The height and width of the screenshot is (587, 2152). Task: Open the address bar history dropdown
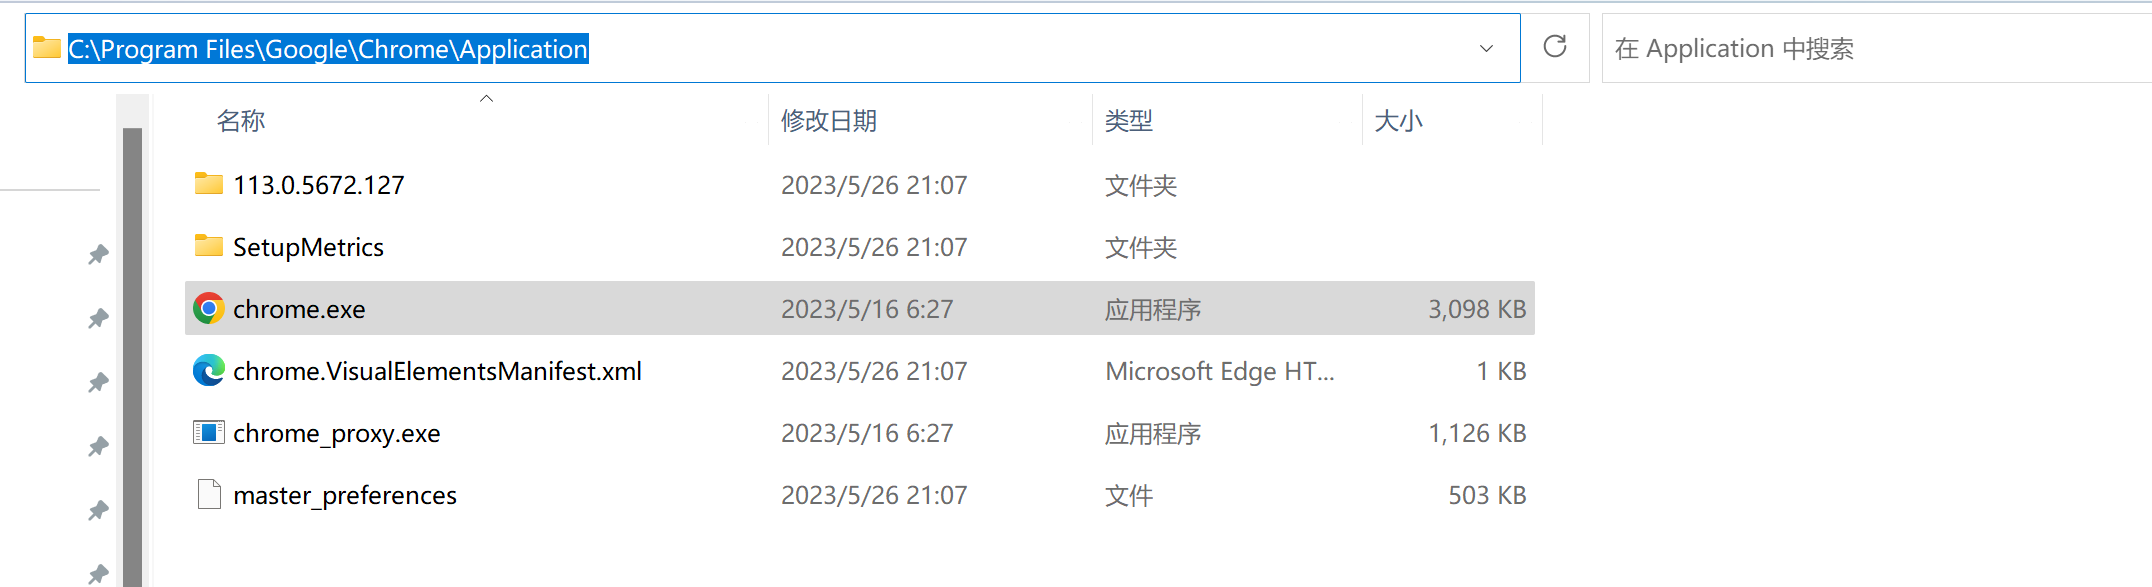tap(1487, 47)
